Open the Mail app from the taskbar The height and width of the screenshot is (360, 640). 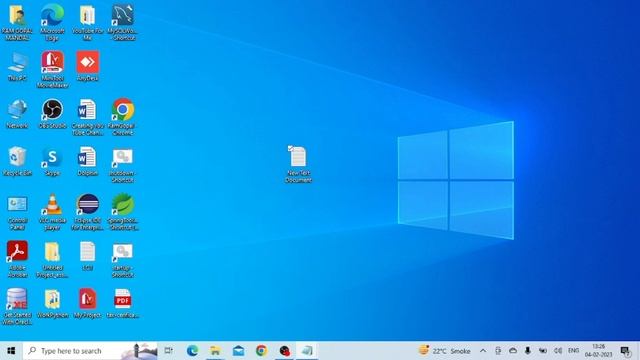238,351
